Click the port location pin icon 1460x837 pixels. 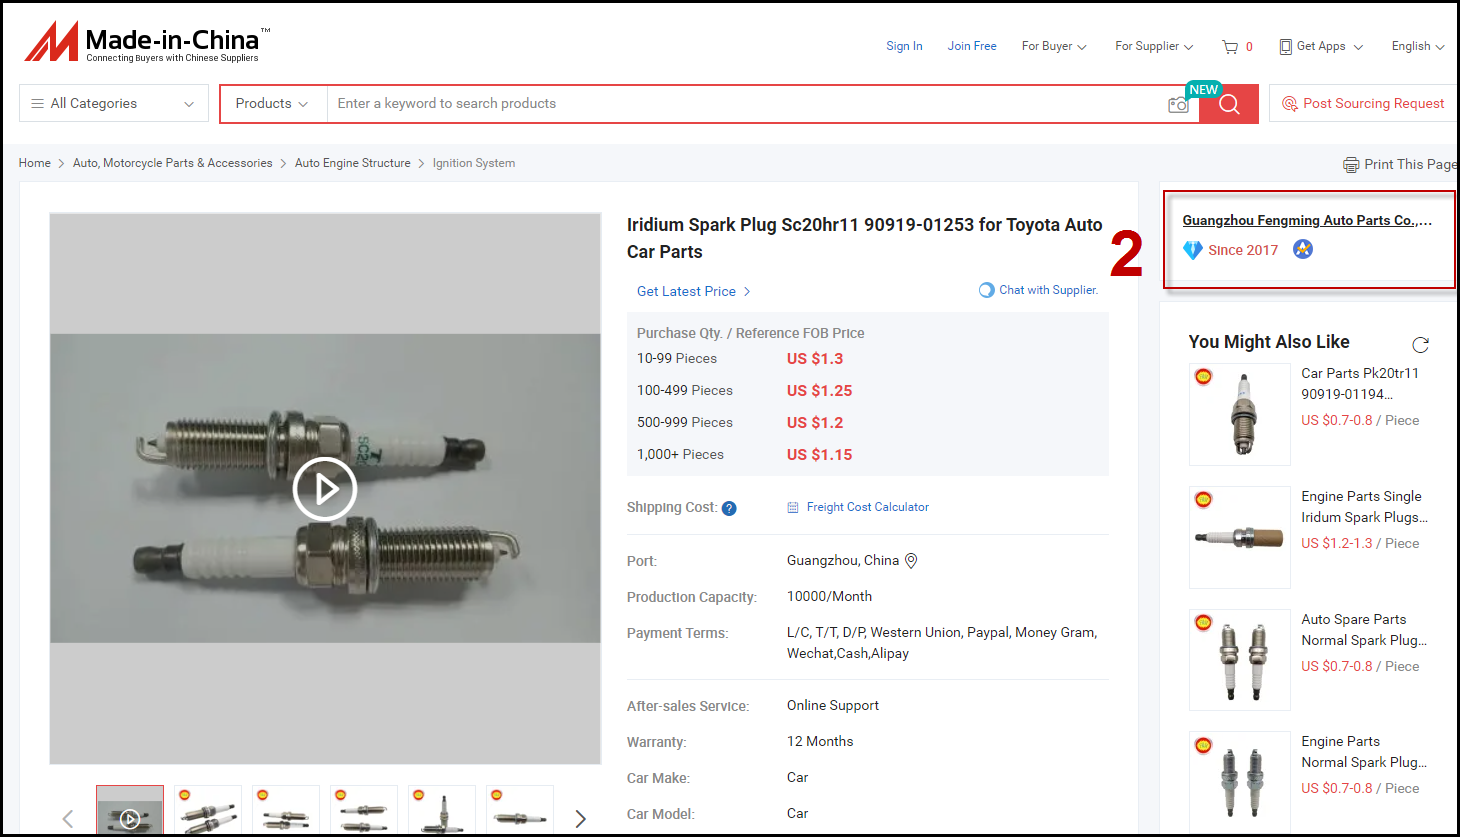point(911,561)
